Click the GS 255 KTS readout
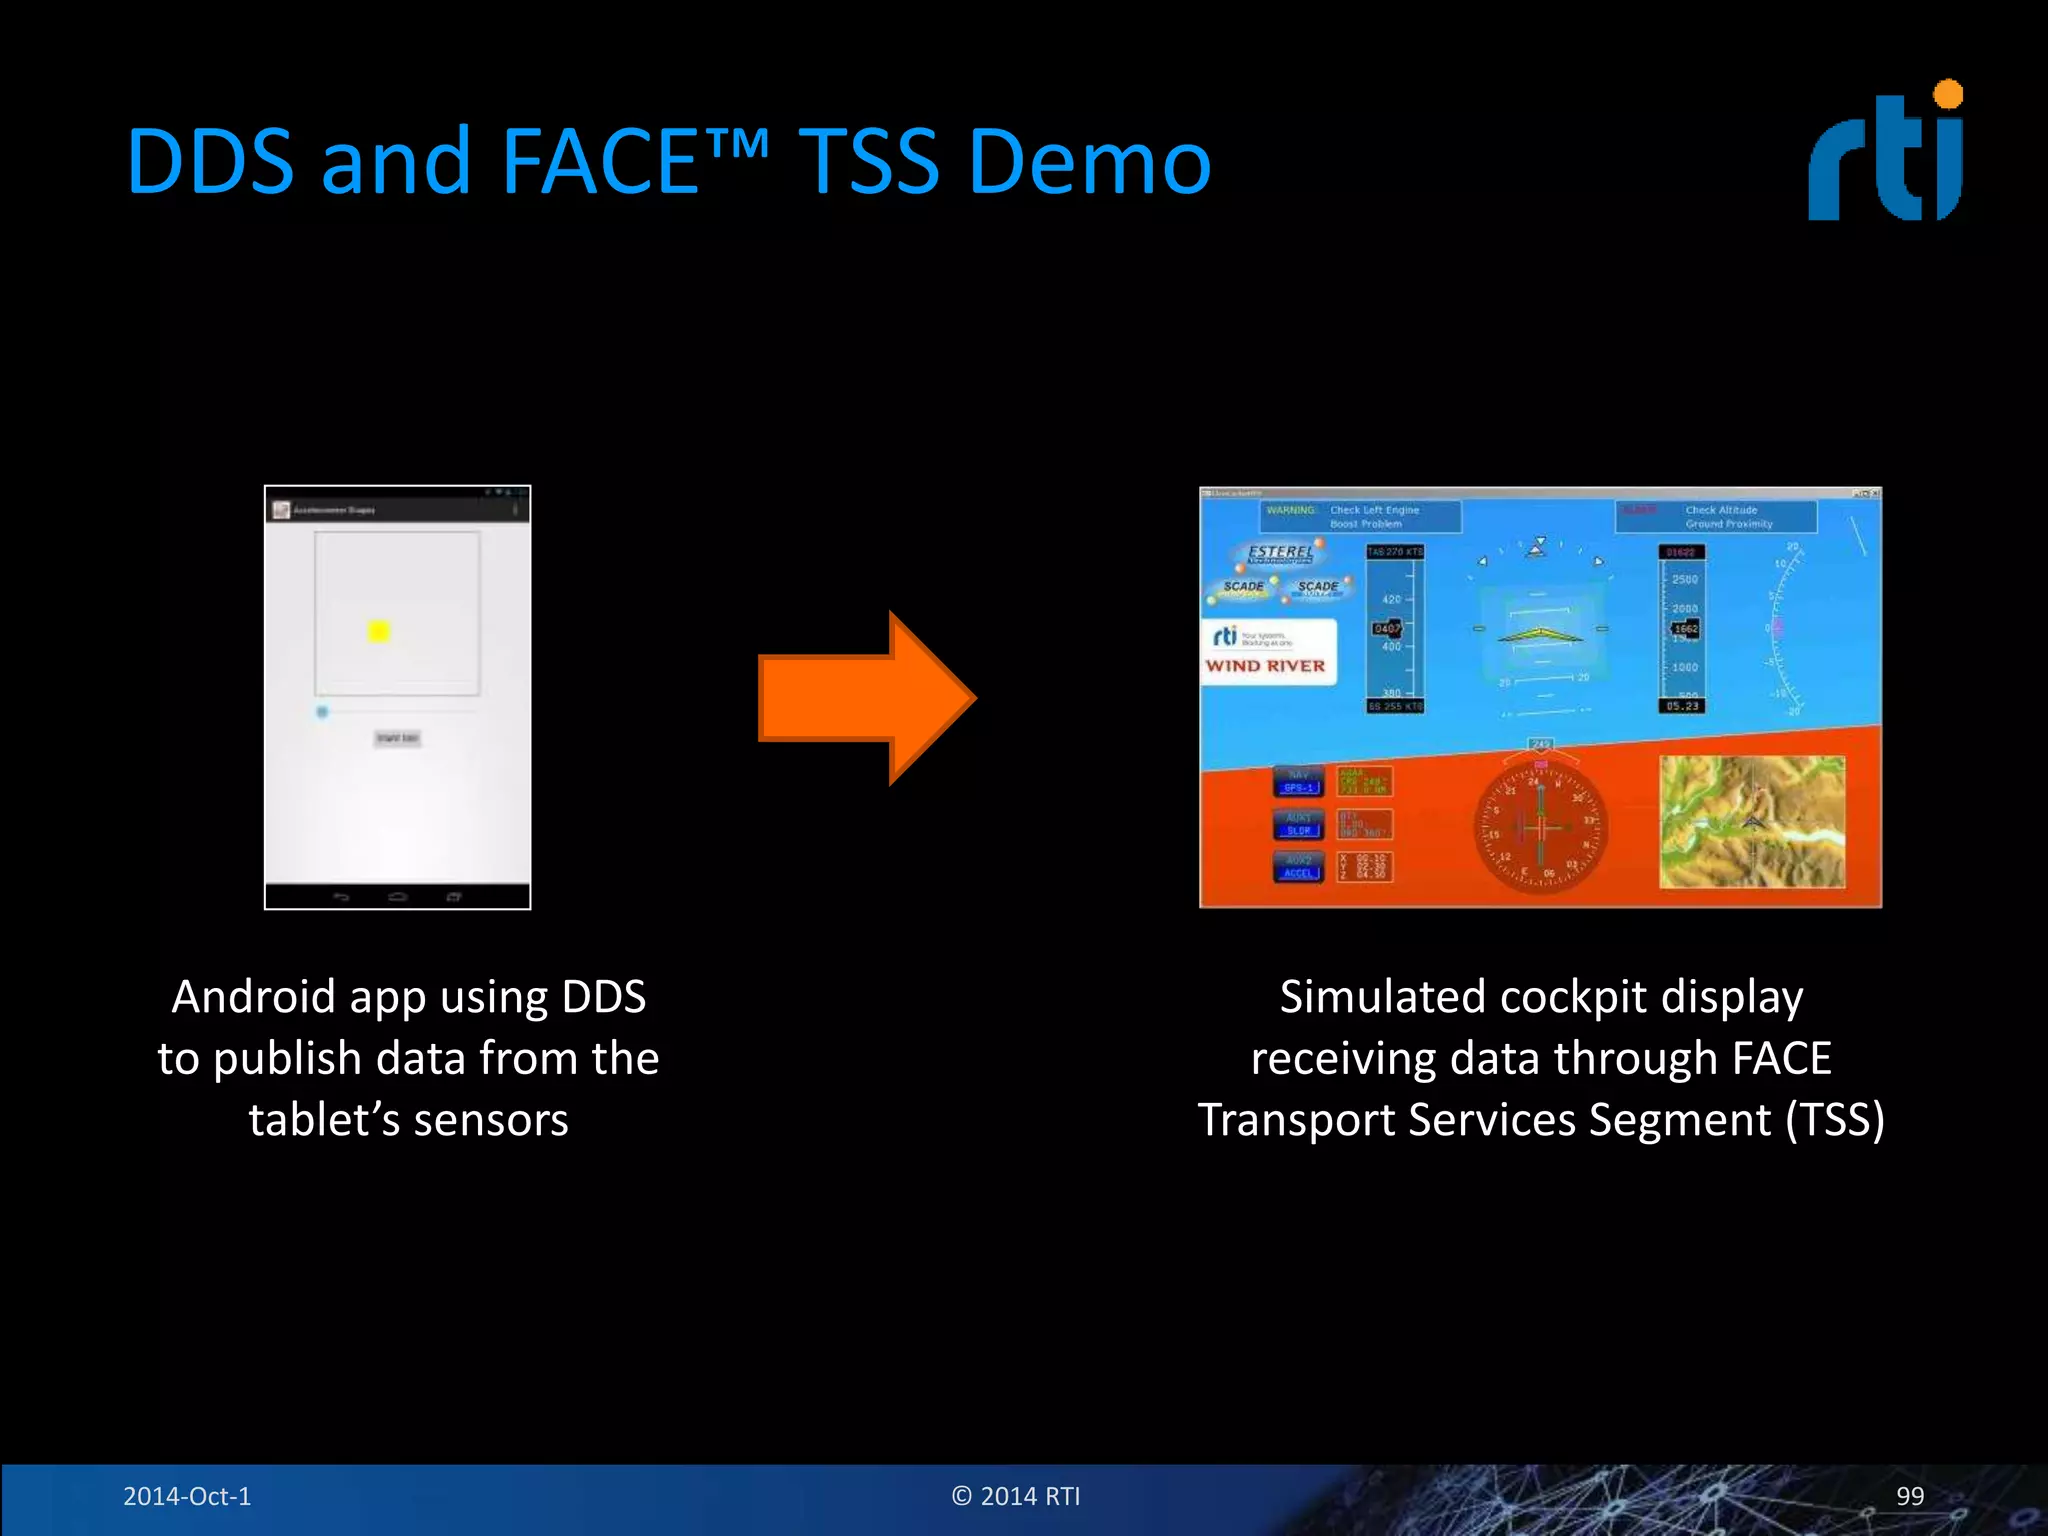Image resolution: width=2048 pixels, height=1536 pixels. click(x=1395, y=707)
